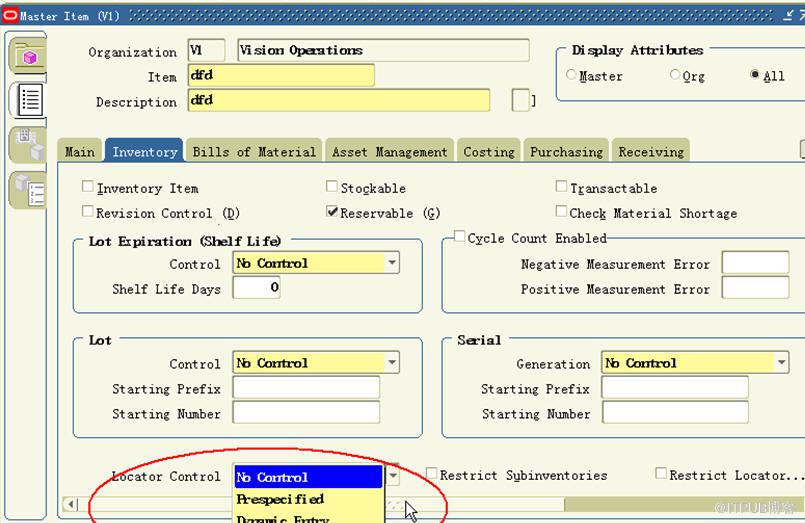Click the Serial Starting Number field

coord(675,412)
